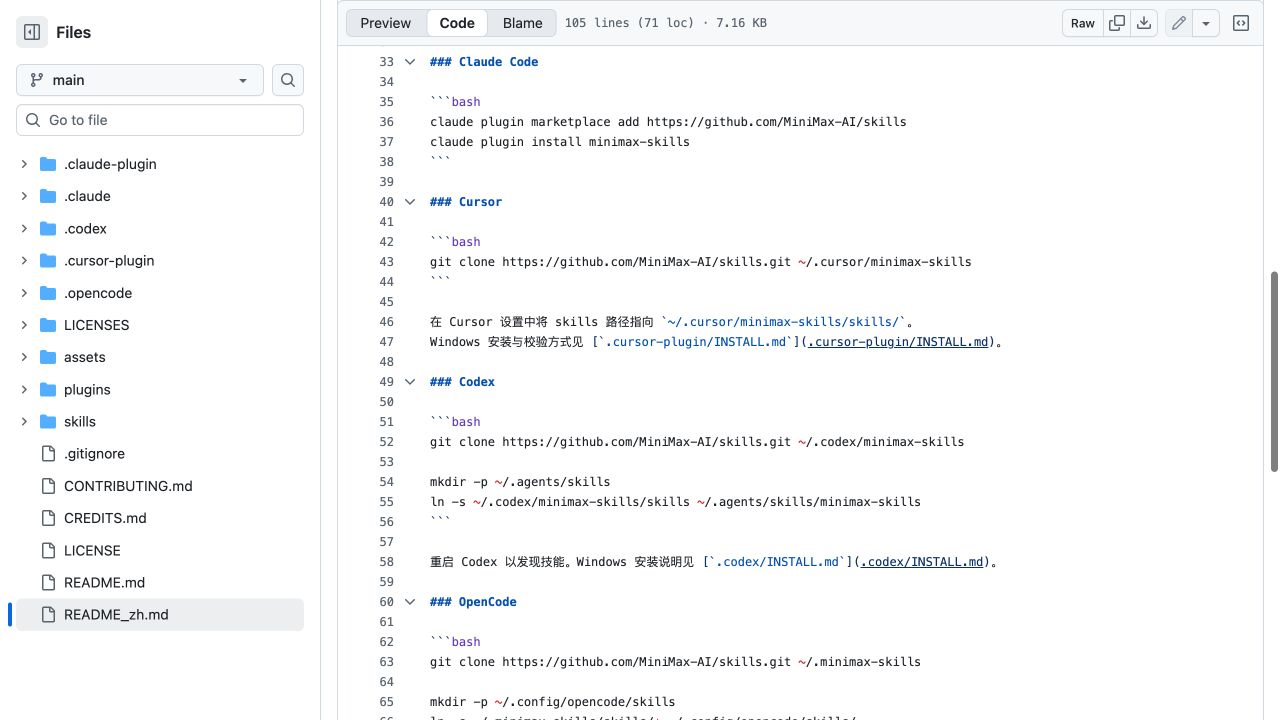Click the '### Claude Code' heading text
This screenshot has height=720, width=1280.
coord(484,62)
